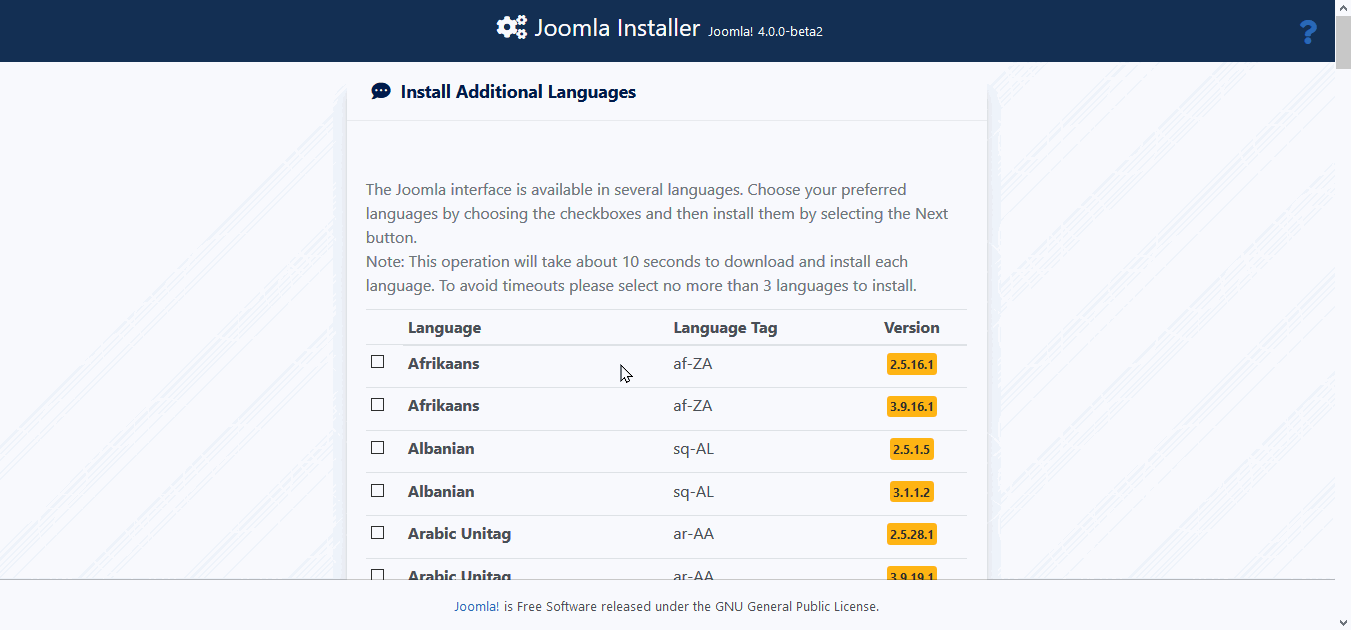Click the Install Additional Languages heading

[x=518, y=92]
